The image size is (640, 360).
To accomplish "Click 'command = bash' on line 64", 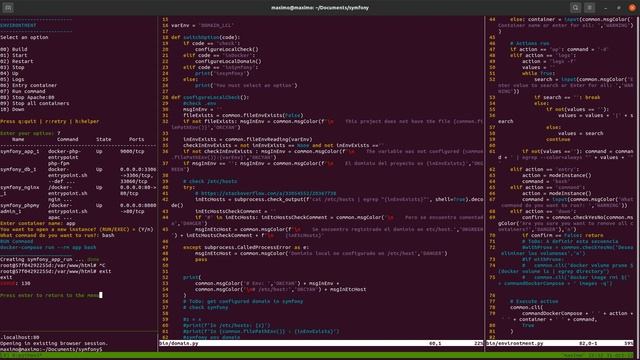I will pos(547,181).
